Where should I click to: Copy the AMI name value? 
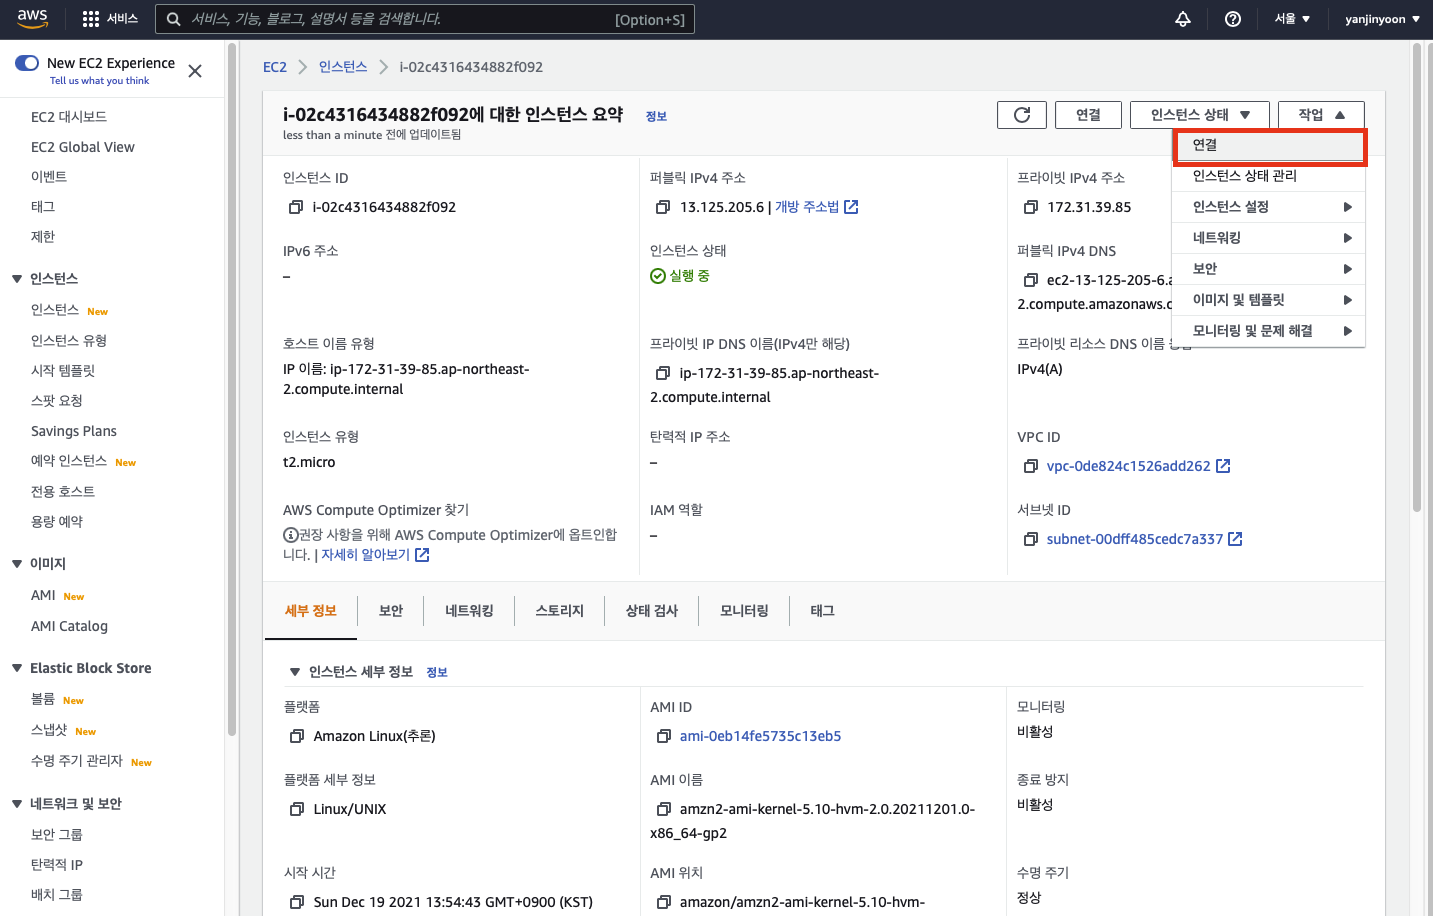click(x=664, y=809)
